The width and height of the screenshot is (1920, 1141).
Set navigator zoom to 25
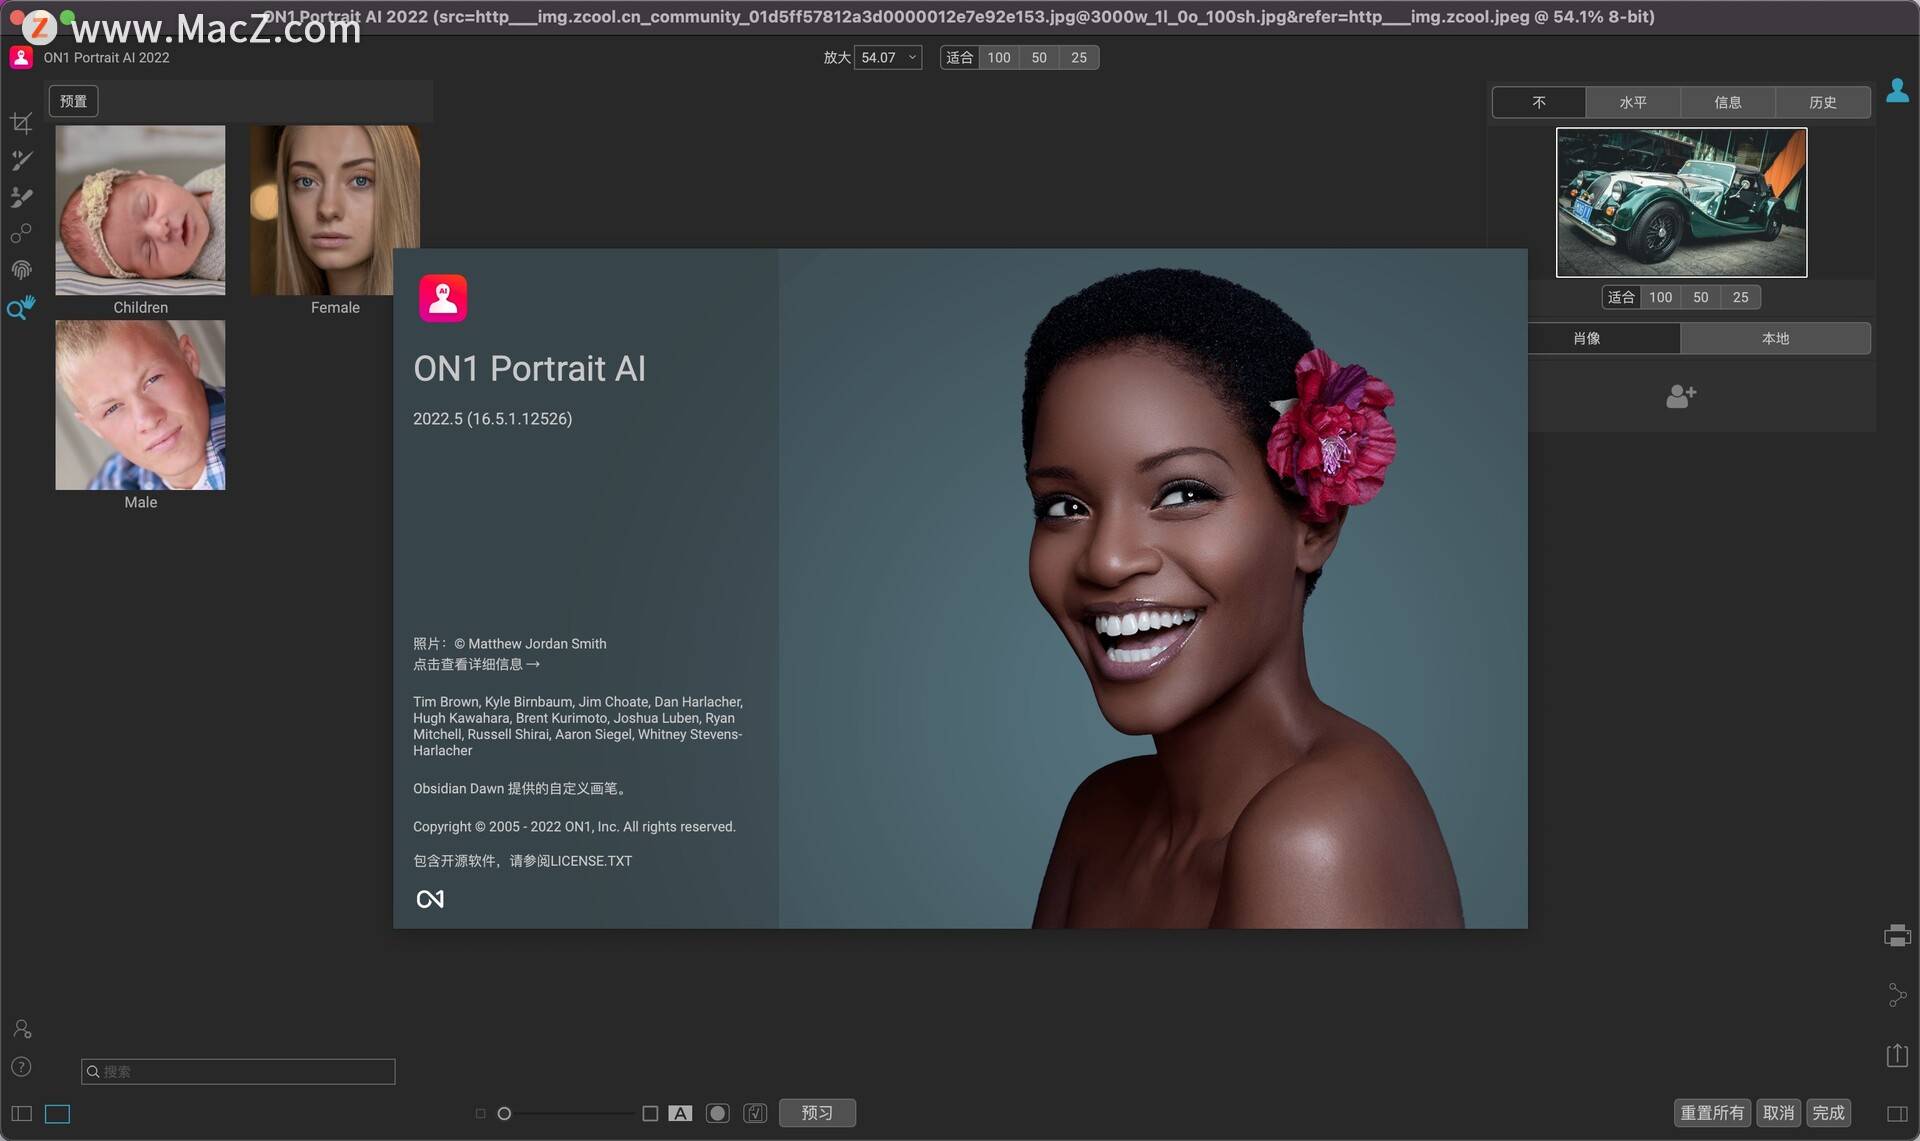click(1741, 297)
